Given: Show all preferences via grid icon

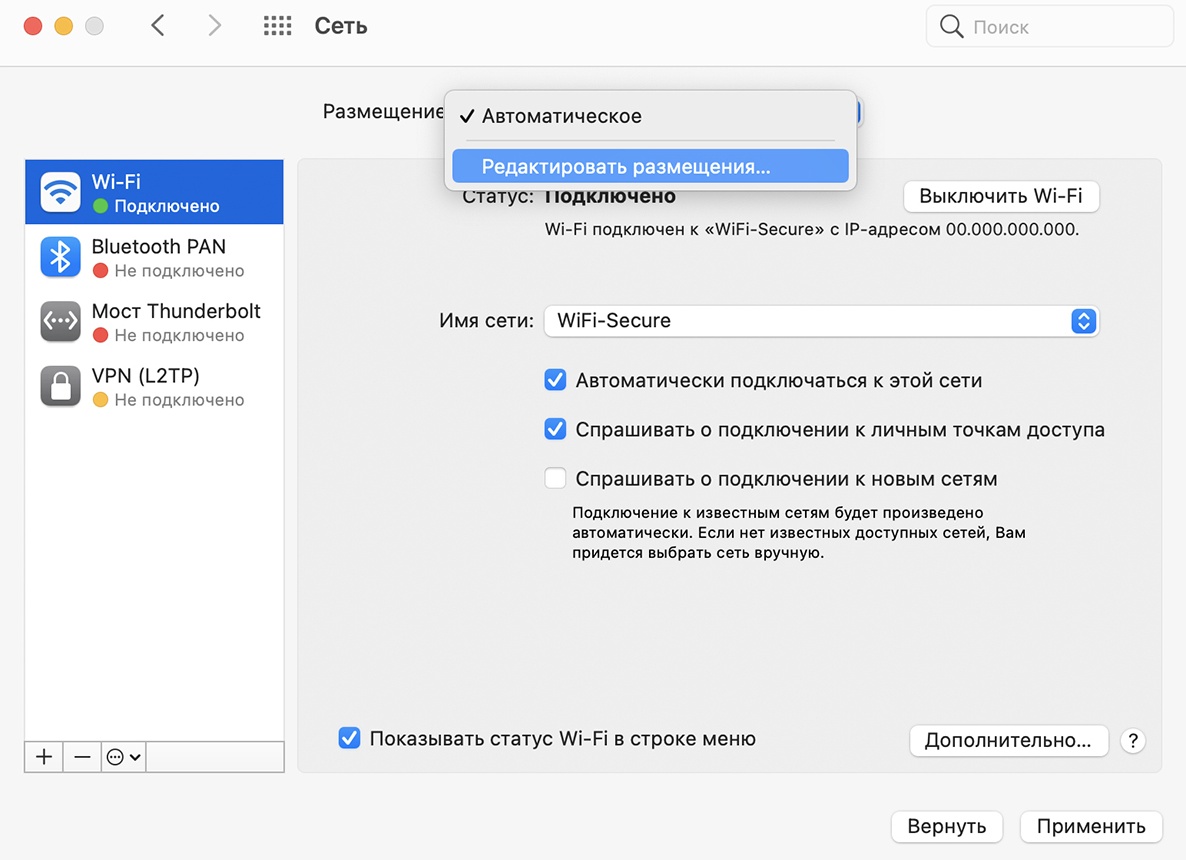Looking at the screenshot, I should click(277, 26).
